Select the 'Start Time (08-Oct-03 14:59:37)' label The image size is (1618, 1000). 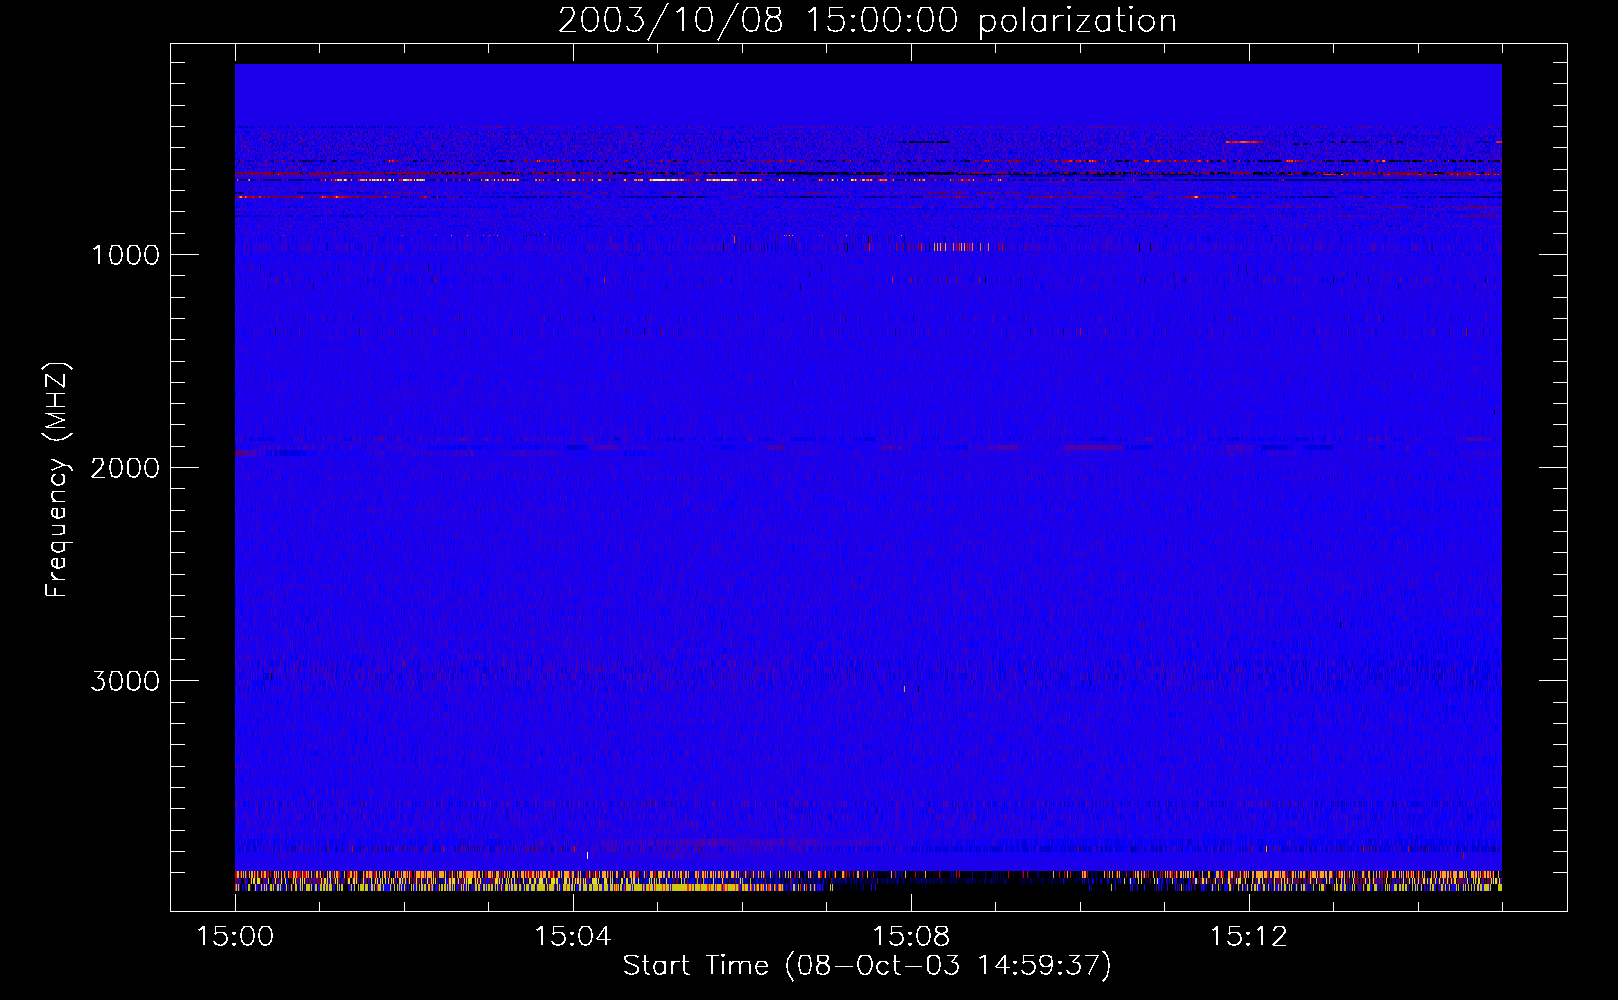coord(867,966)
